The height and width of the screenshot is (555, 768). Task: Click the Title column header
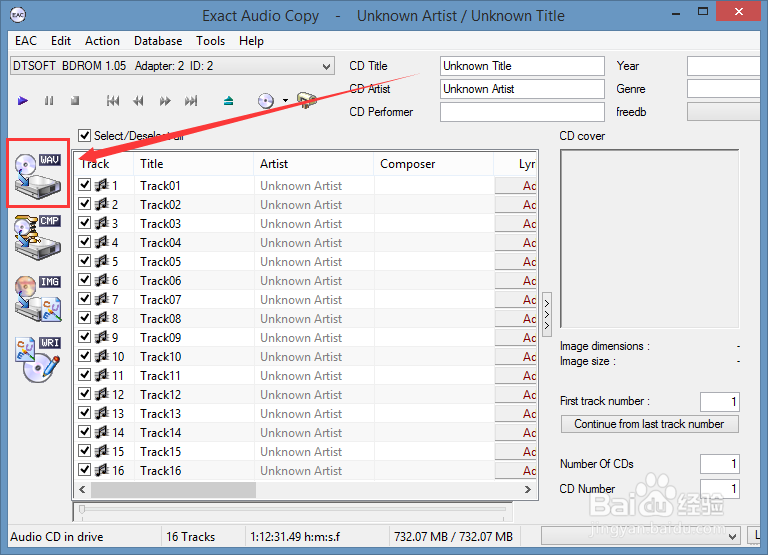(x=193, y=164)
